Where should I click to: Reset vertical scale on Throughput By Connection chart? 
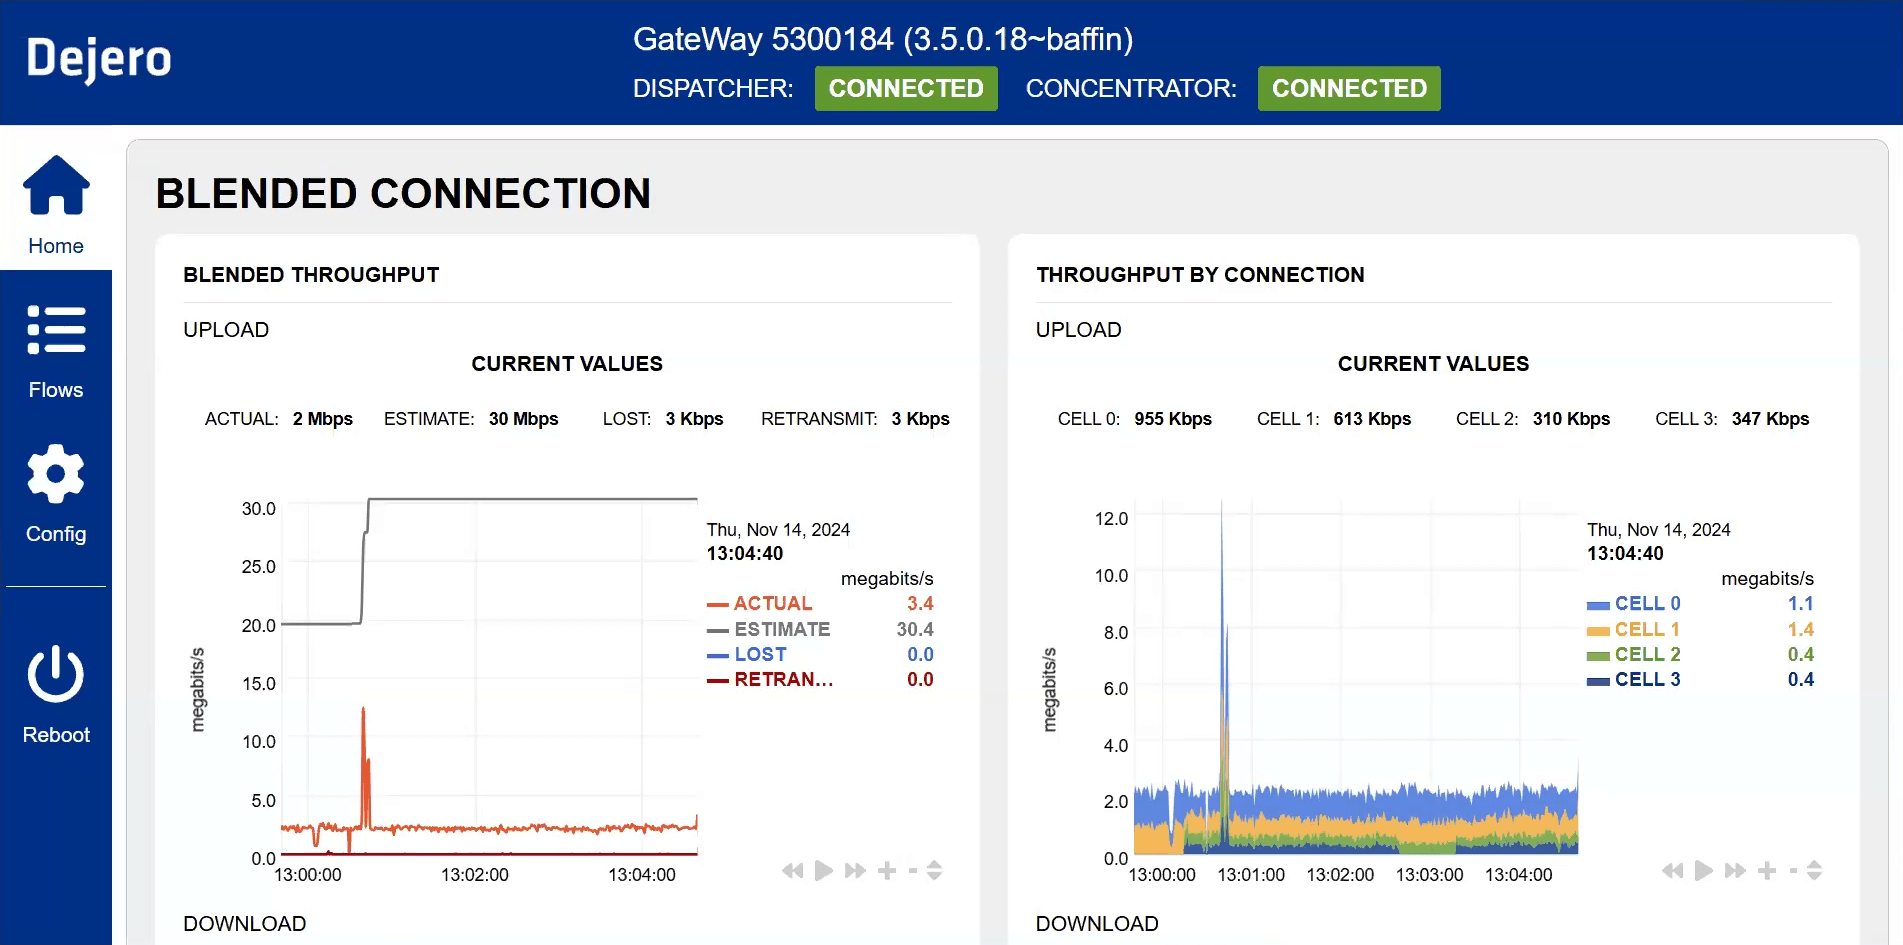(1814, 871)
